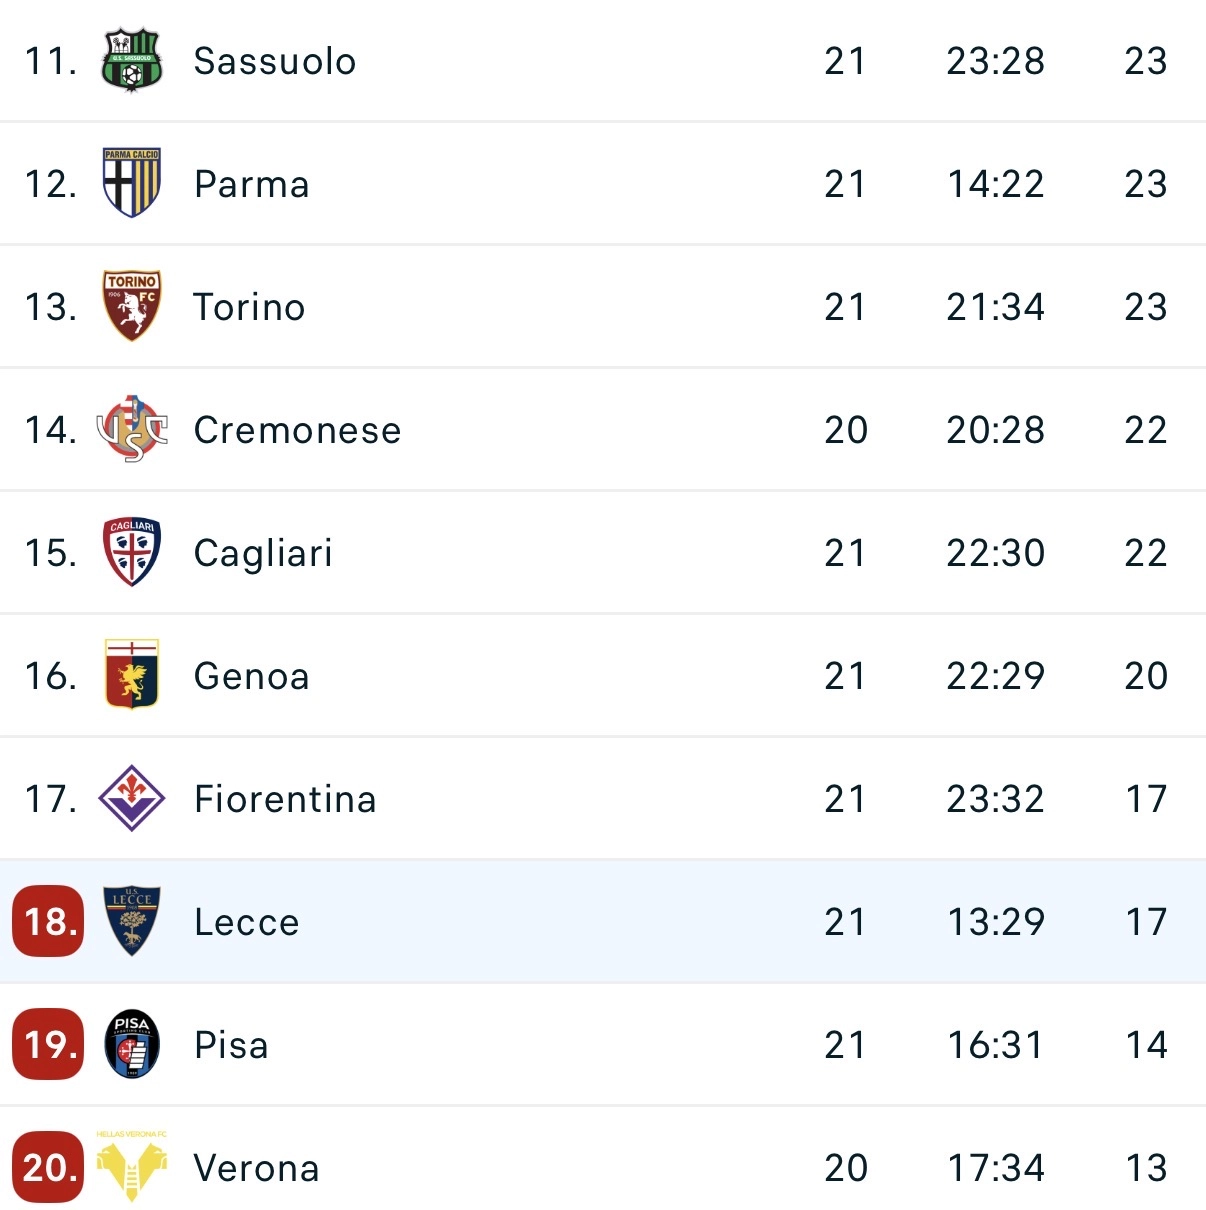The height and width of the screenshot is (1210, 1206).
Task: Click the Lecce club badge
Action: pos(131,921)
